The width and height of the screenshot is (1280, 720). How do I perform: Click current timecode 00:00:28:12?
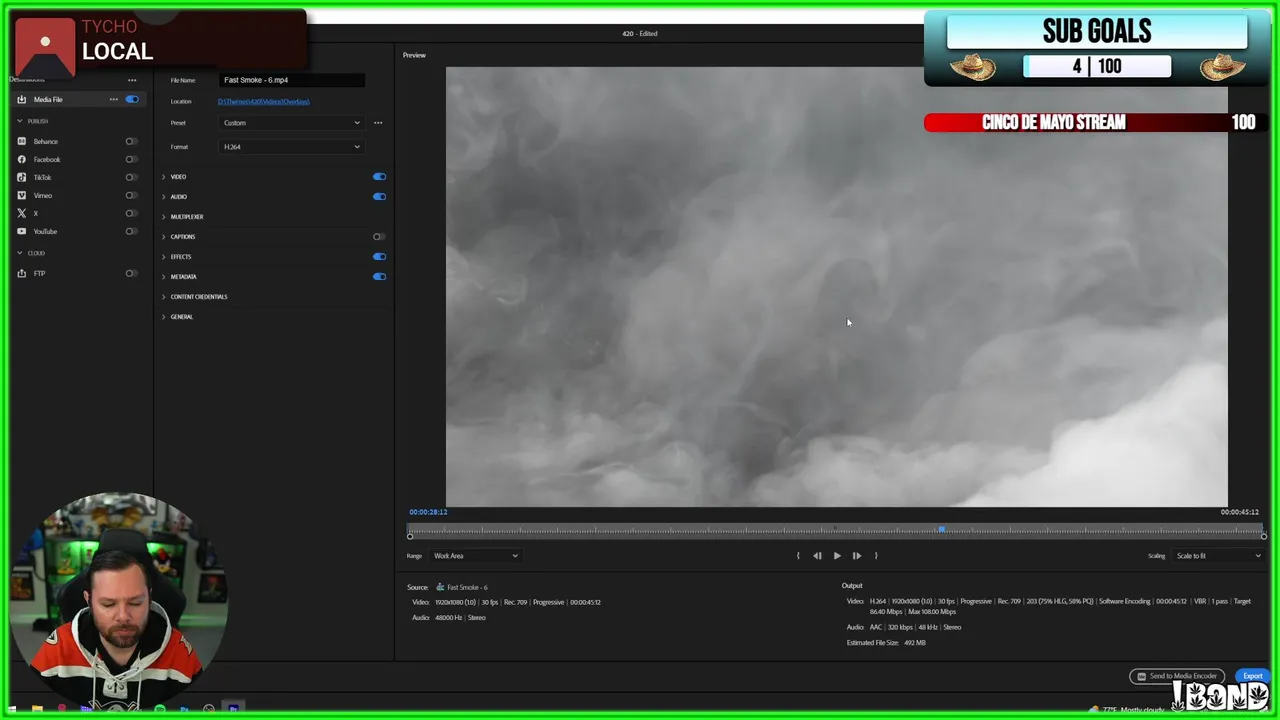pyautogui.click(x=428, y=512)
